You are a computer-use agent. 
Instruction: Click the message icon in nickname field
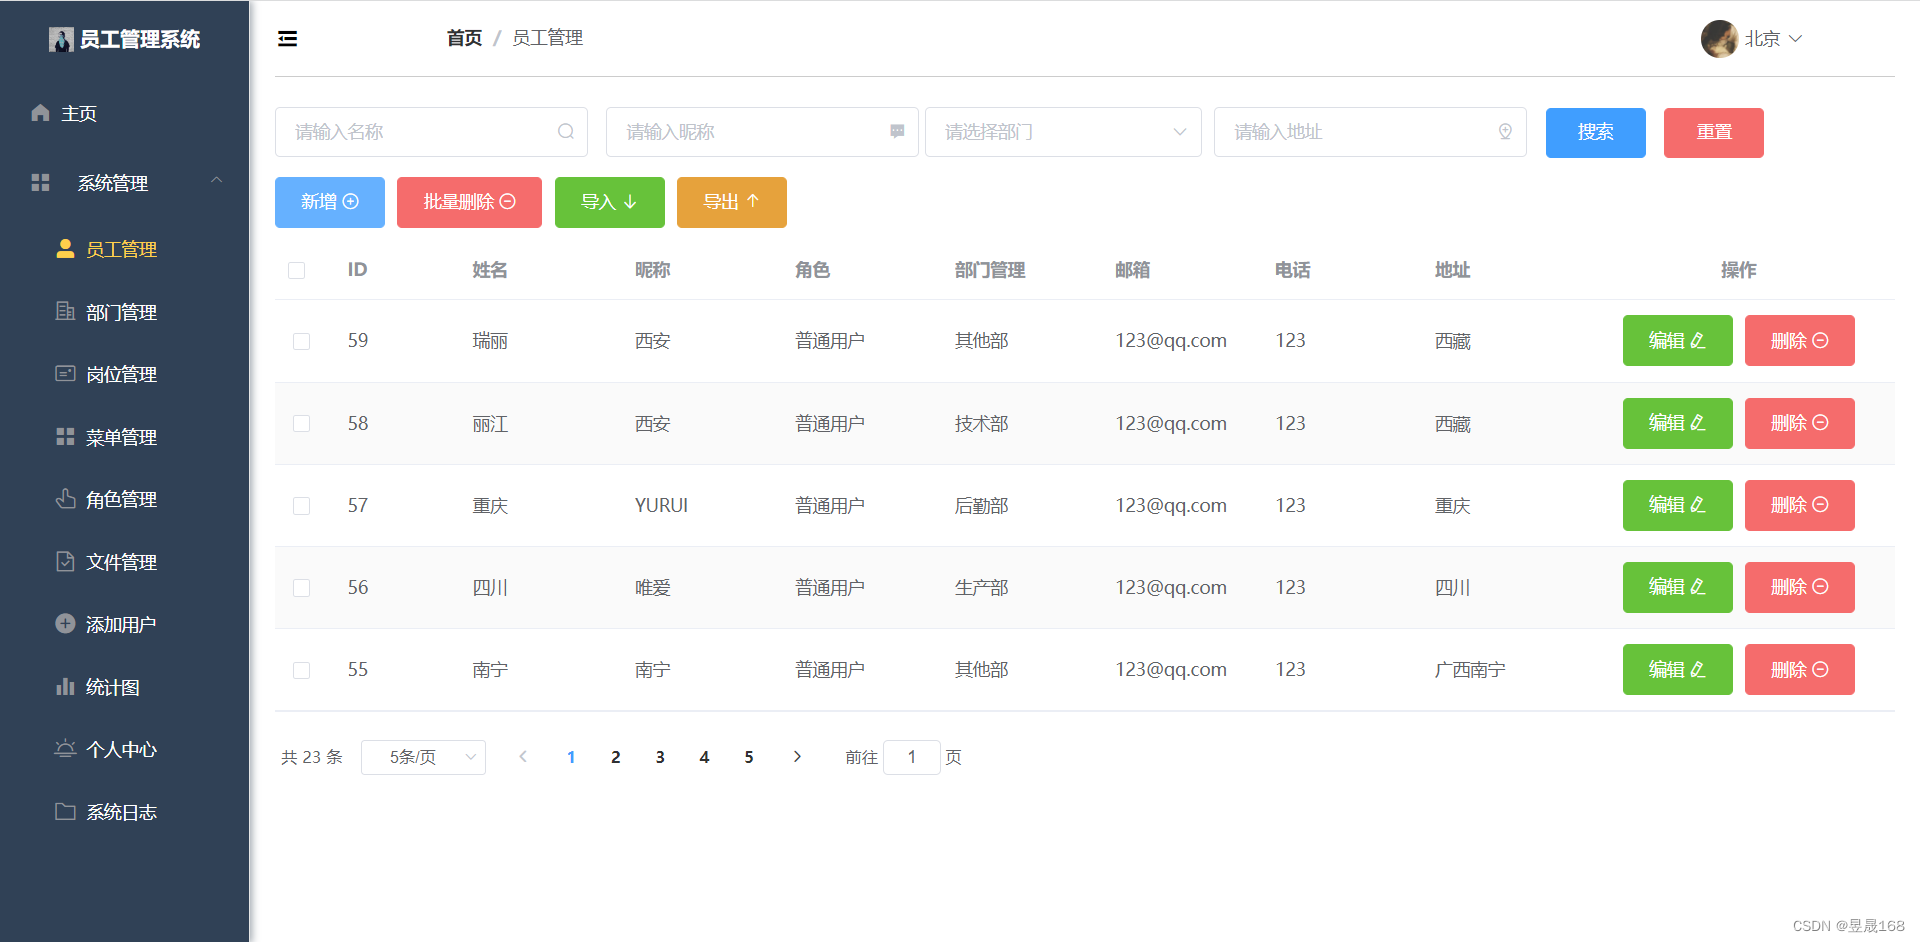point(897,132)
